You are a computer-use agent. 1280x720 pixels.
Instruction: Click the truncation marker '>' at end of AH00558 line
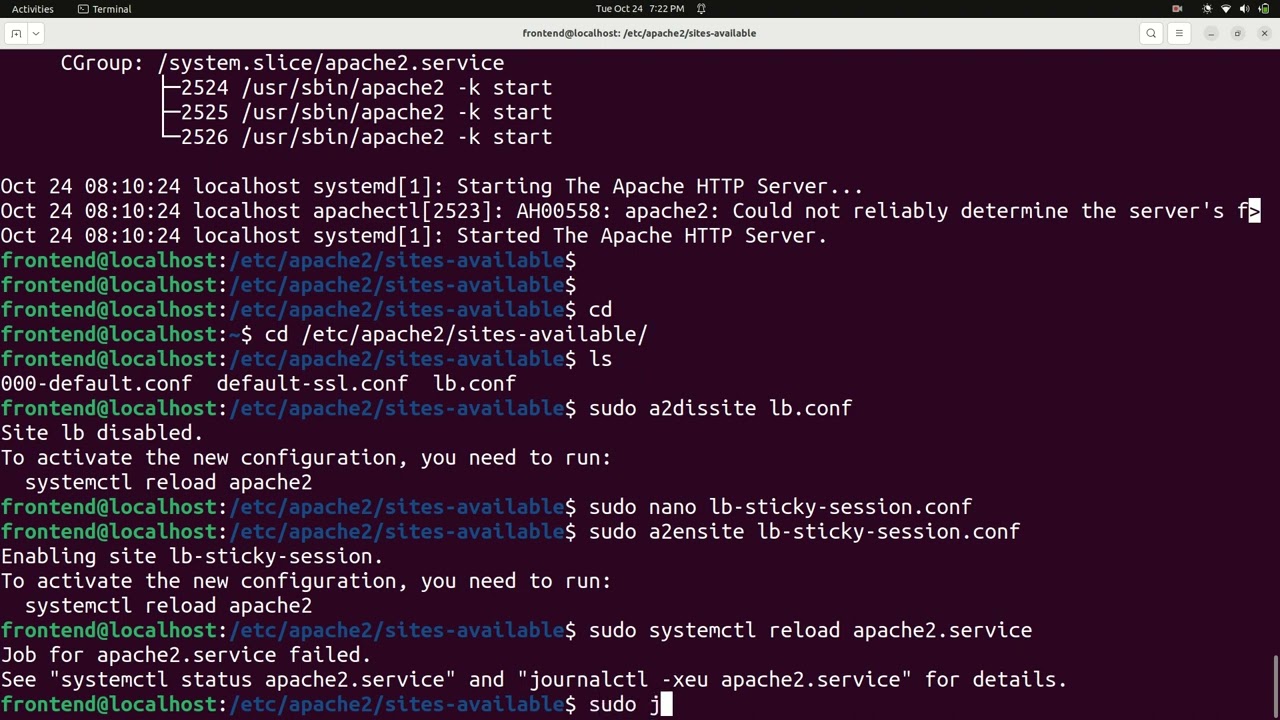1255,211
